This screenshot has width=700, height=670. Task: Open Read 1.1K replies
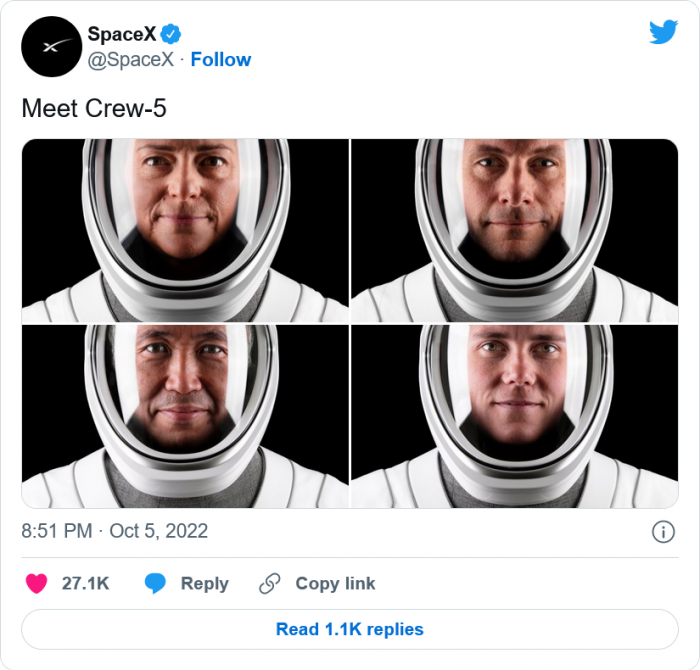(350, 630)
